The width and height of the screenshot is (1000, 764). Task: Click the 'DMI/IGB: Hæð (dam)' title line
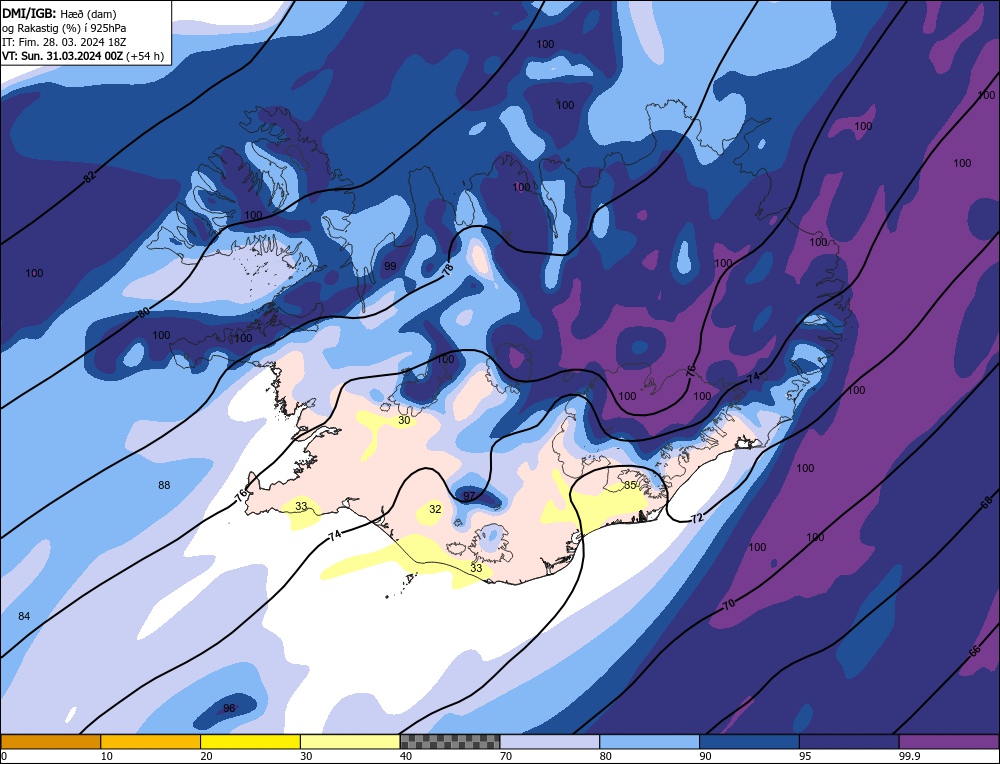59,13
